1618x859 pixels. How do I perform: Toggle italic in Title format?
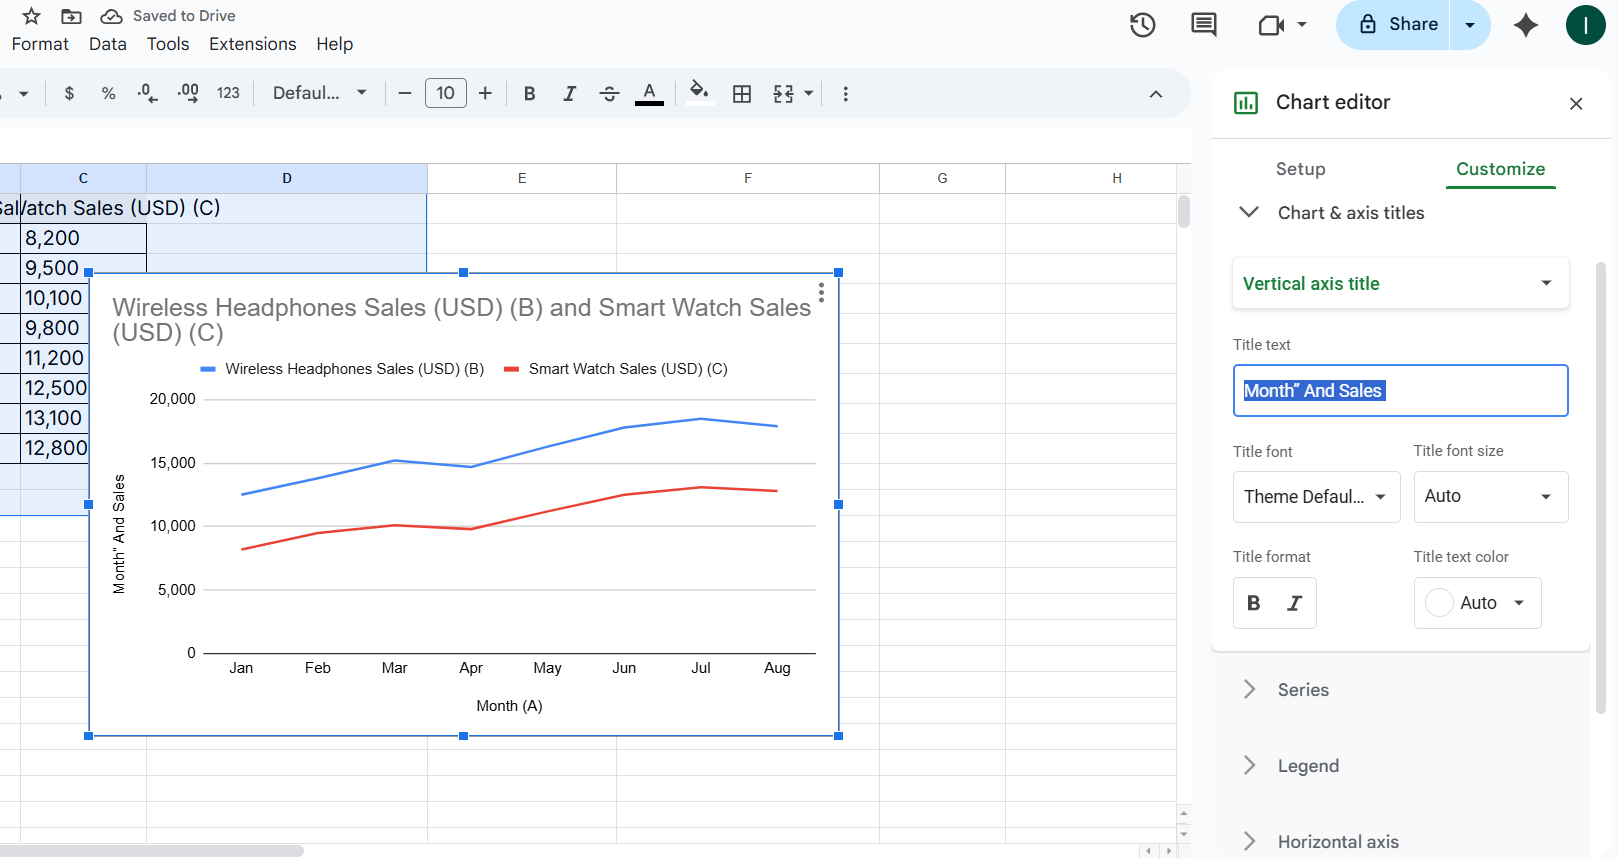[x=1294, y=603]
